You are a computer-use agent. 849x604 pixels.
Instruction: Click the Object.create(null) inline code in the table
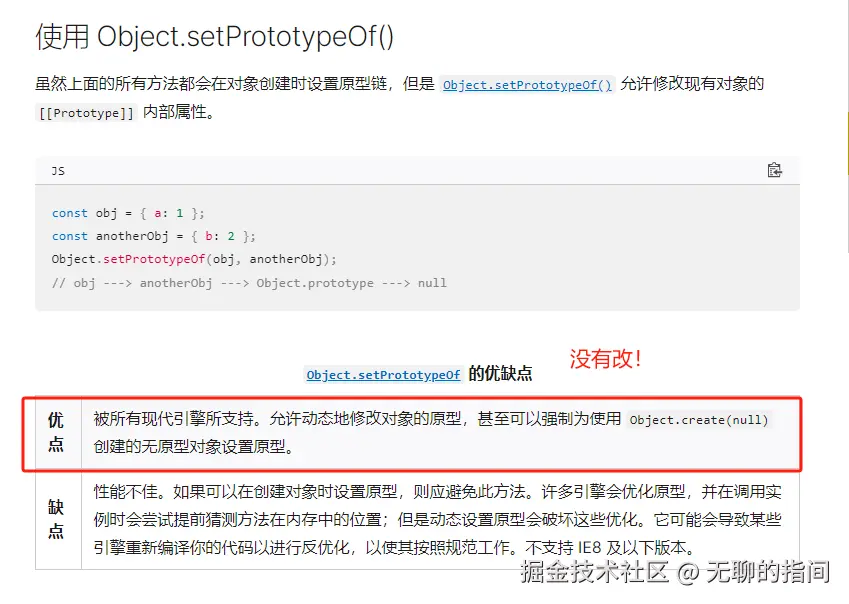699,419
